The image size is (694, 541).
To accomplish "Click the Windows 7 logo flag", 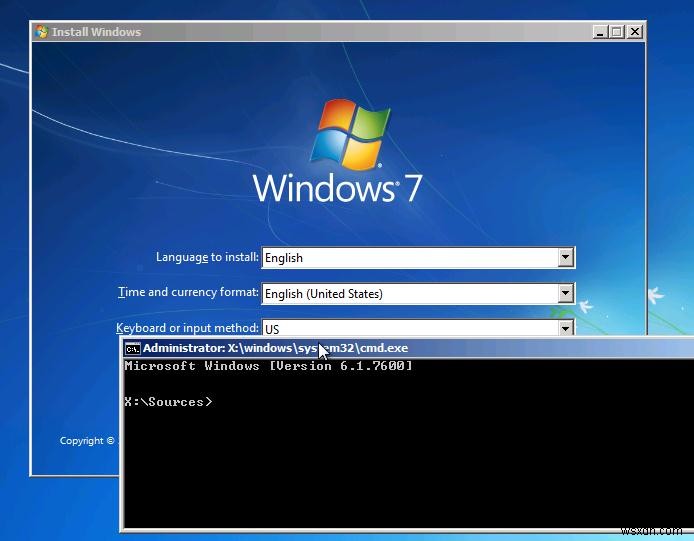I will click(x=351, y=134).
